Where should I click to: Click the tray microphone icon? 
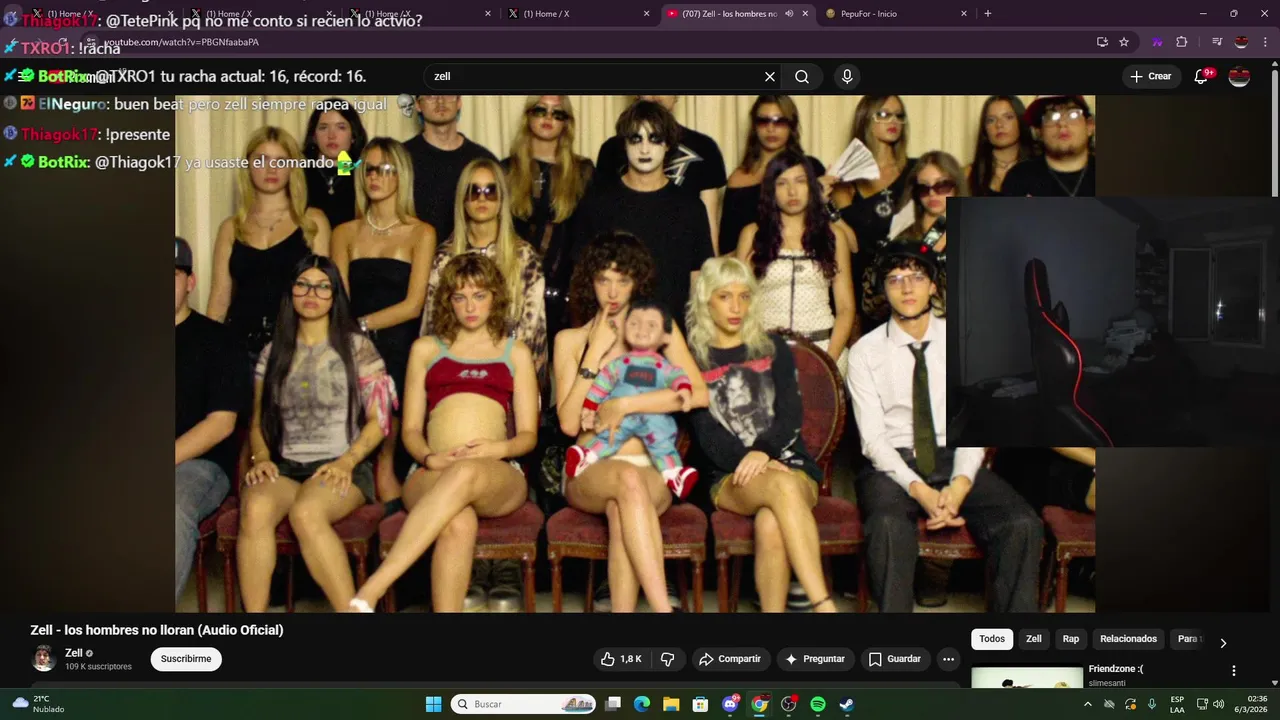1152,704
